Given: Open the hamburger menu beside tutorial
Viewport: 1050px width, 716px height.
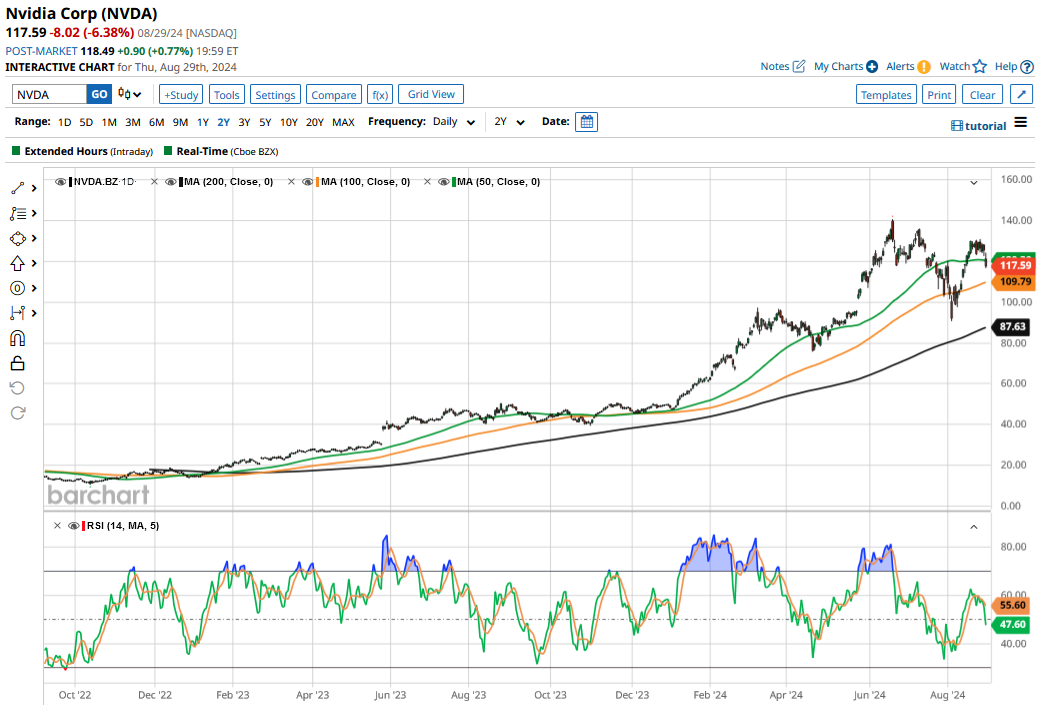Looking at the screenshot, I should (x=1020, y=123).
